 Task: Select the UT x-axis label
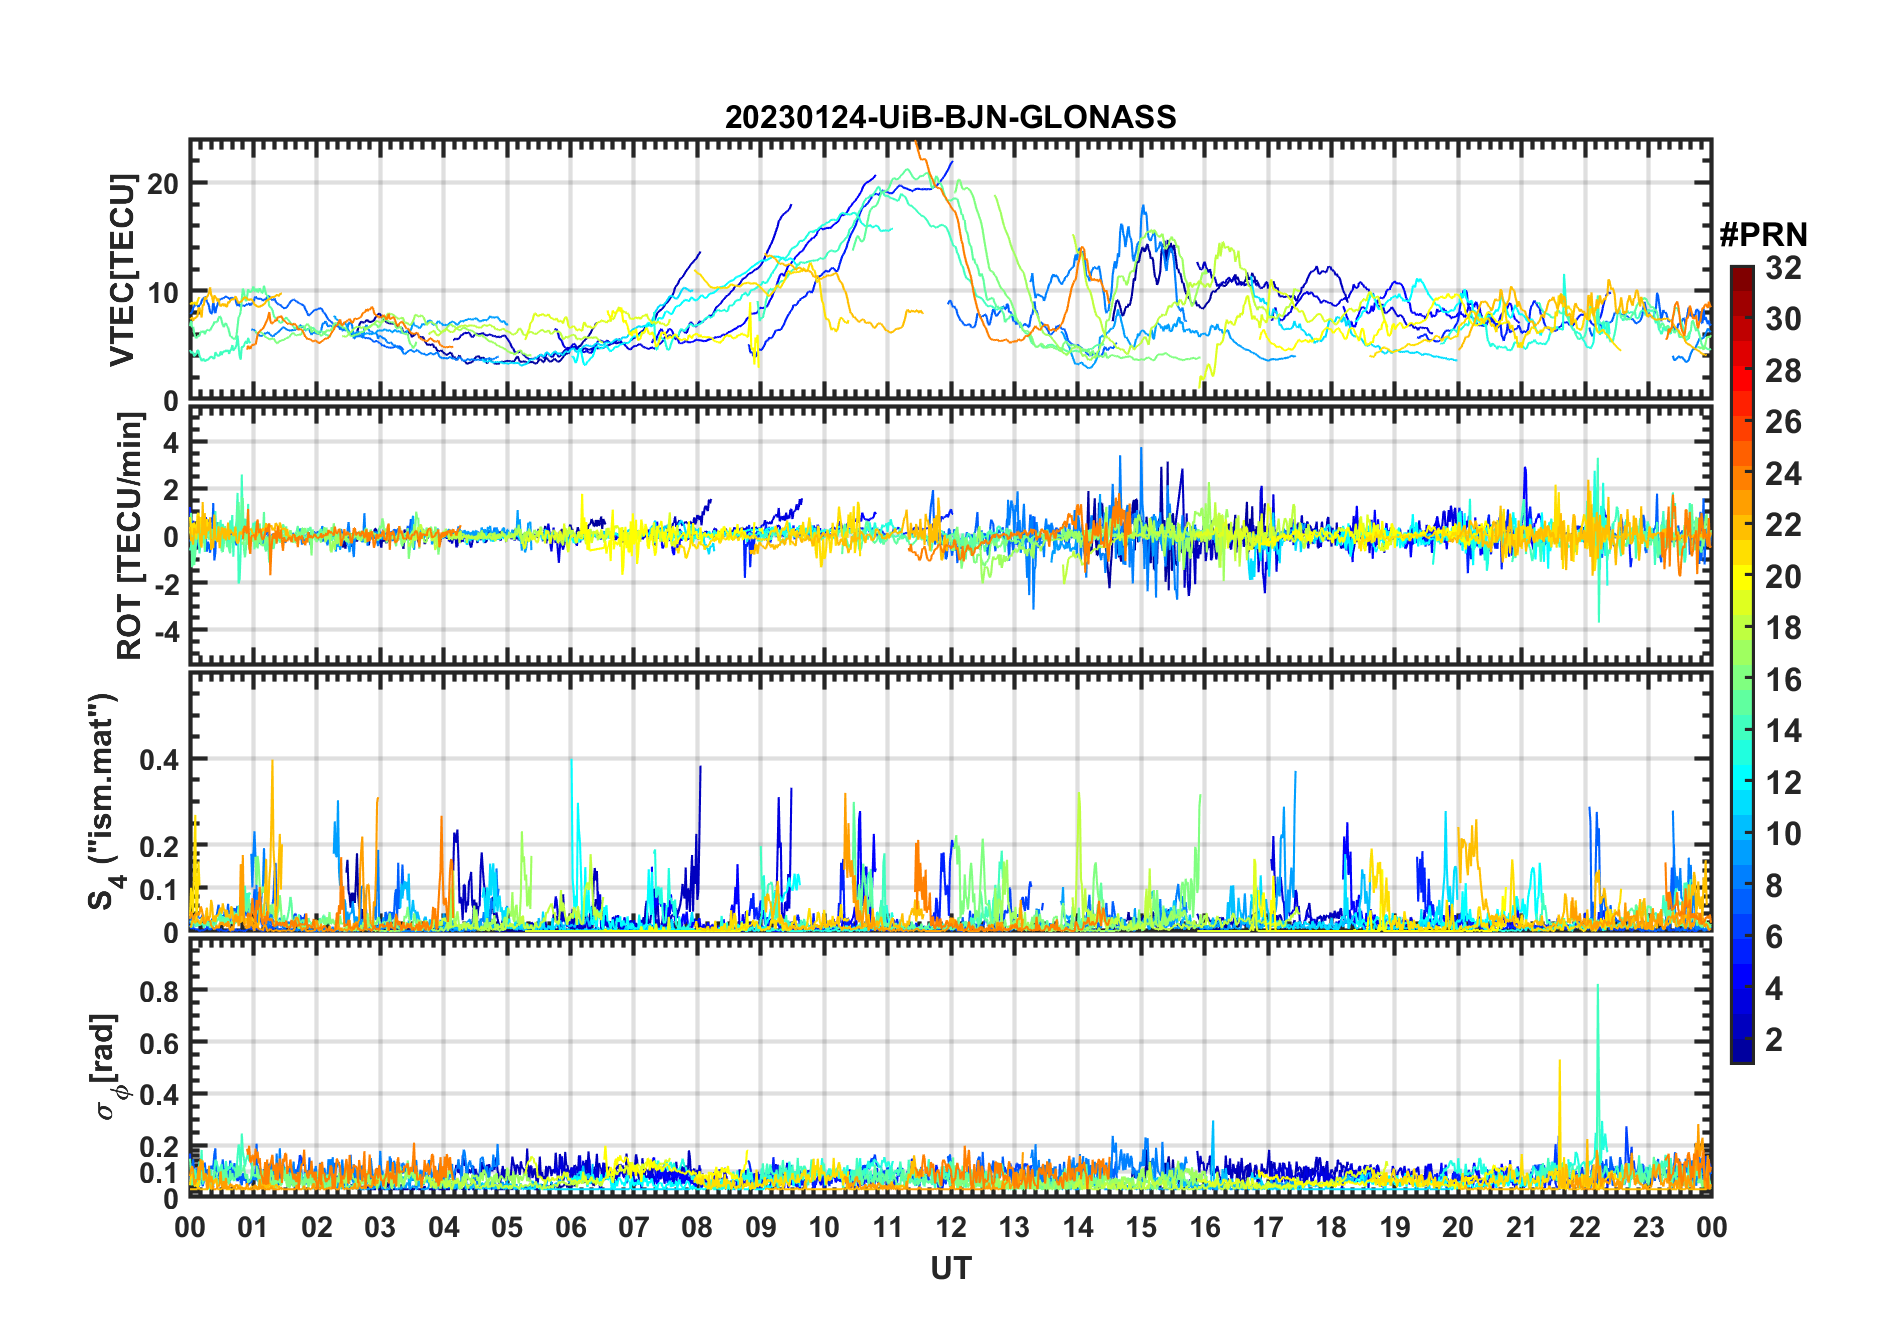[x=950, y=1268]
